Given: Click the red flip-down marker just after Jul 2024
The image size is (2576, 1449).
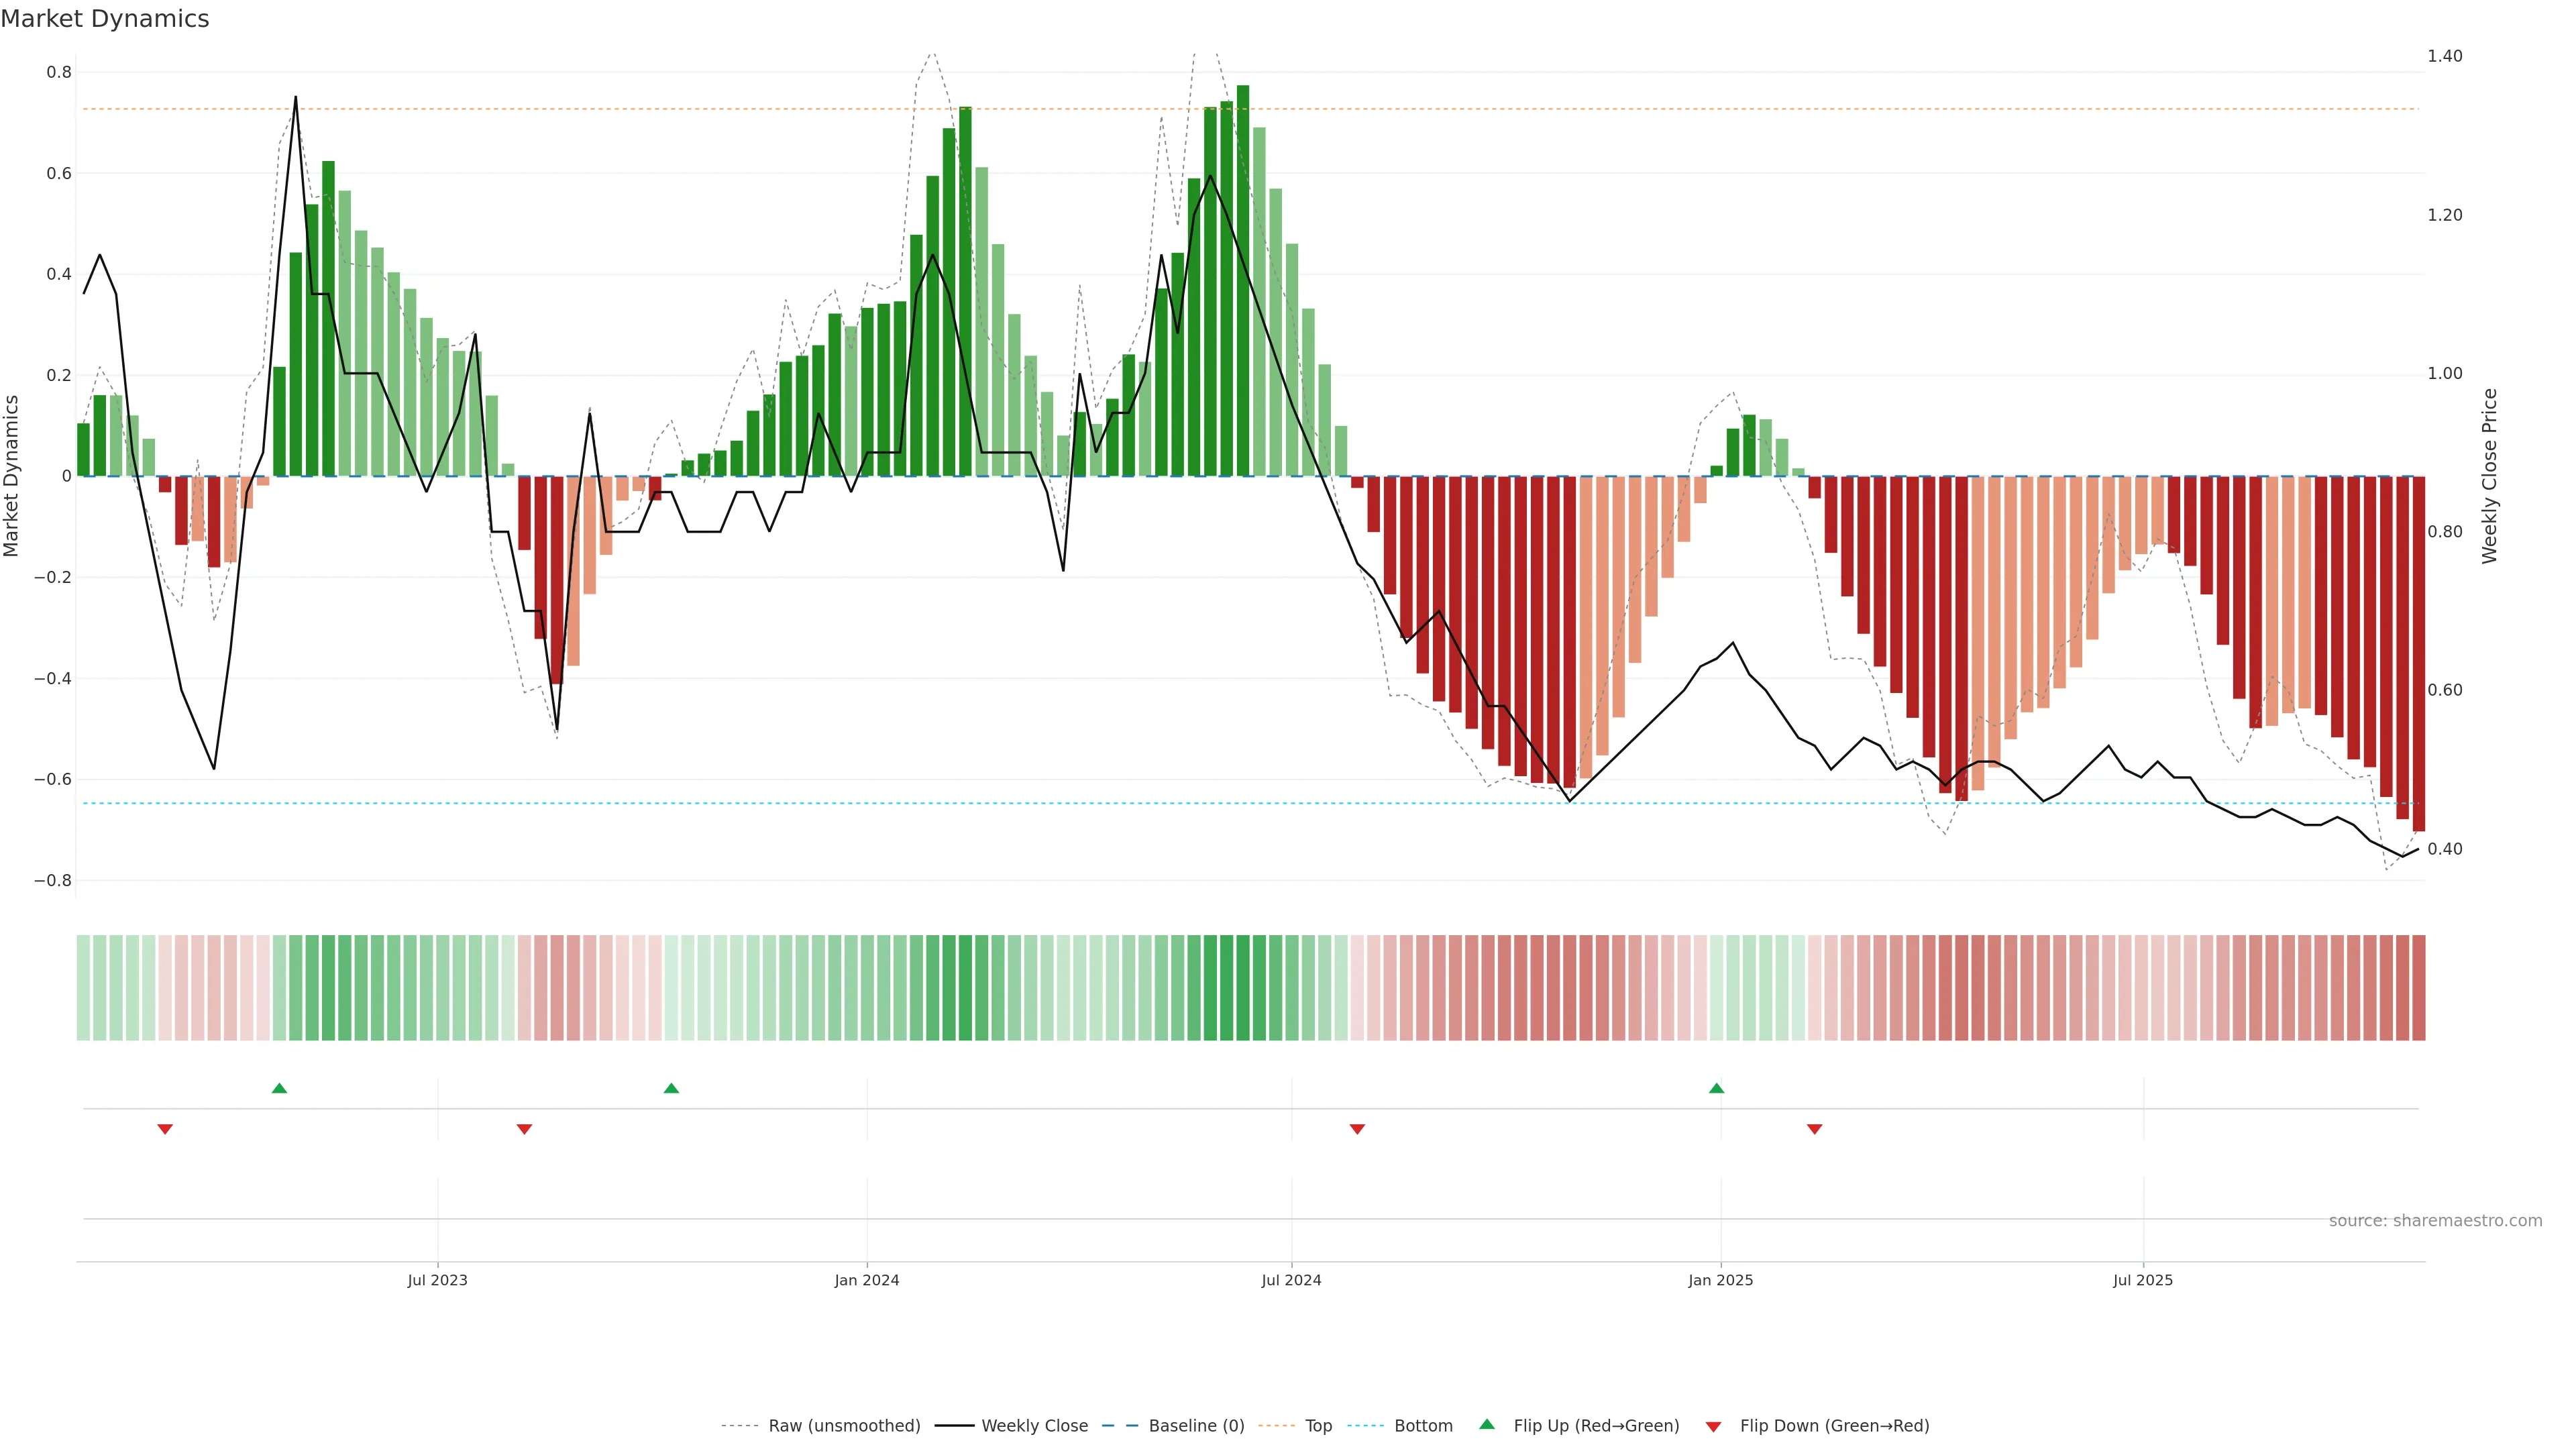Looking at the screenshot, I should pos(1357,1129).
